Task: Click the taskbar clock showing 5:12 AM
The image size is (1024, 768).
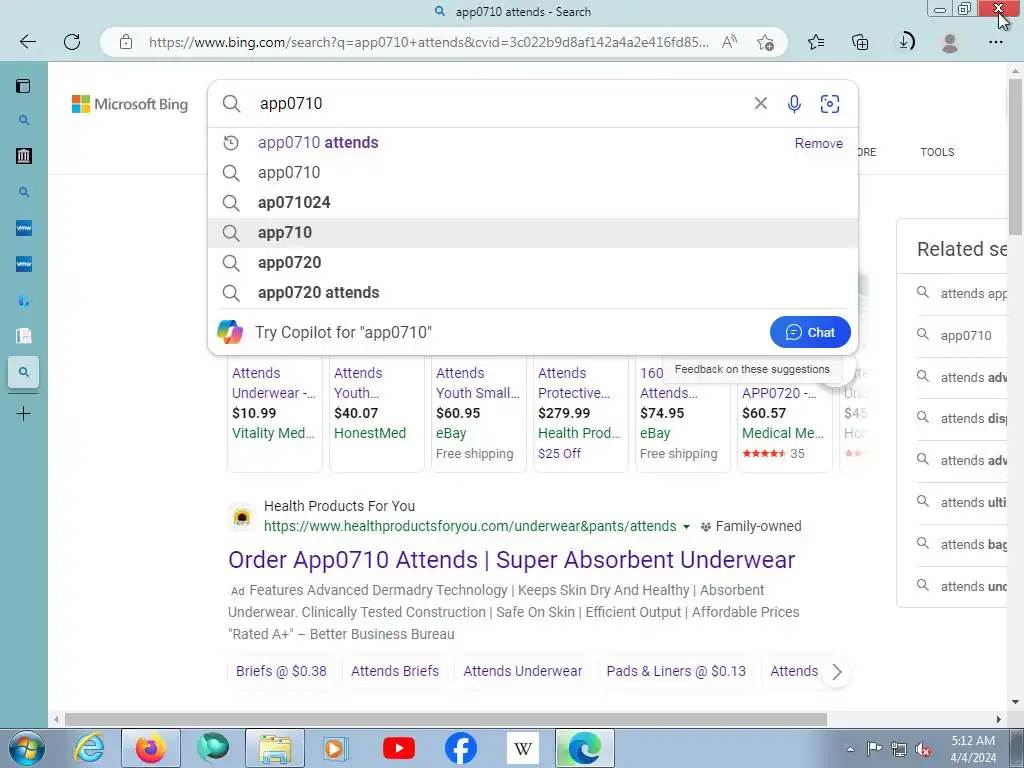Action: click(972, 749)
